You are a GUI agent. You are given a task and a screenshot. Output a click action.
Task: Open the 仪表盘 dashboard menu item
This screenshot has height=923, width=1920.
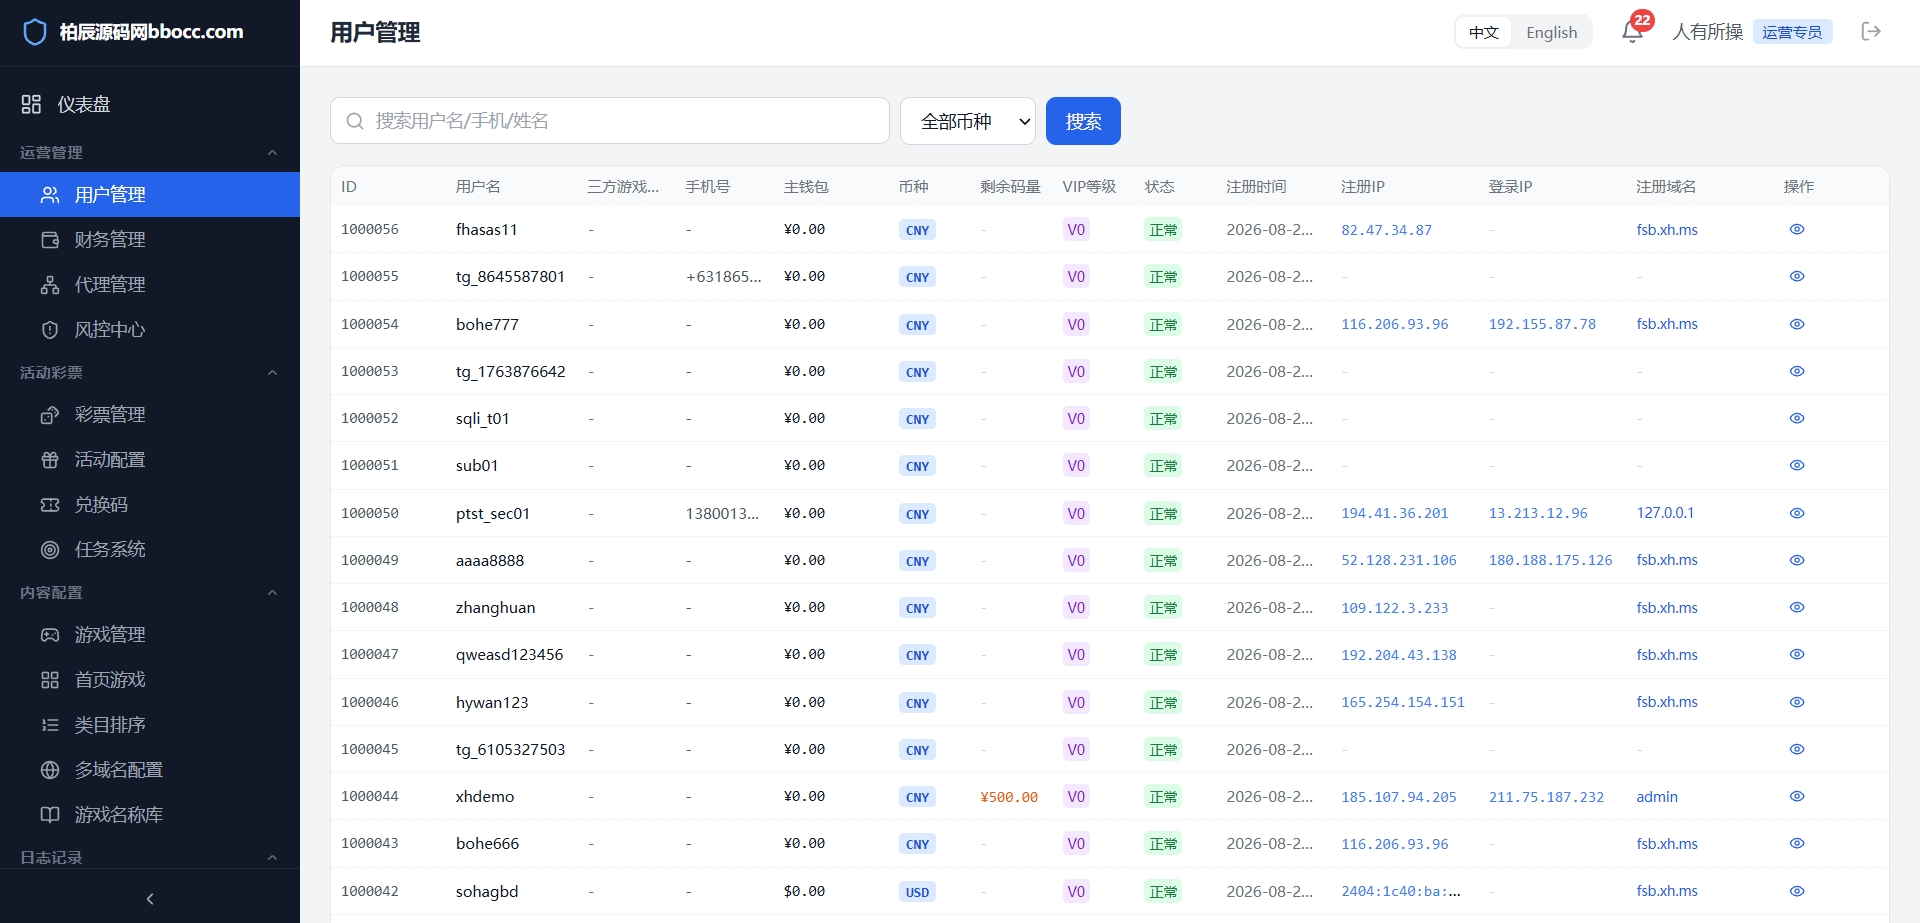tap(150, 104)
